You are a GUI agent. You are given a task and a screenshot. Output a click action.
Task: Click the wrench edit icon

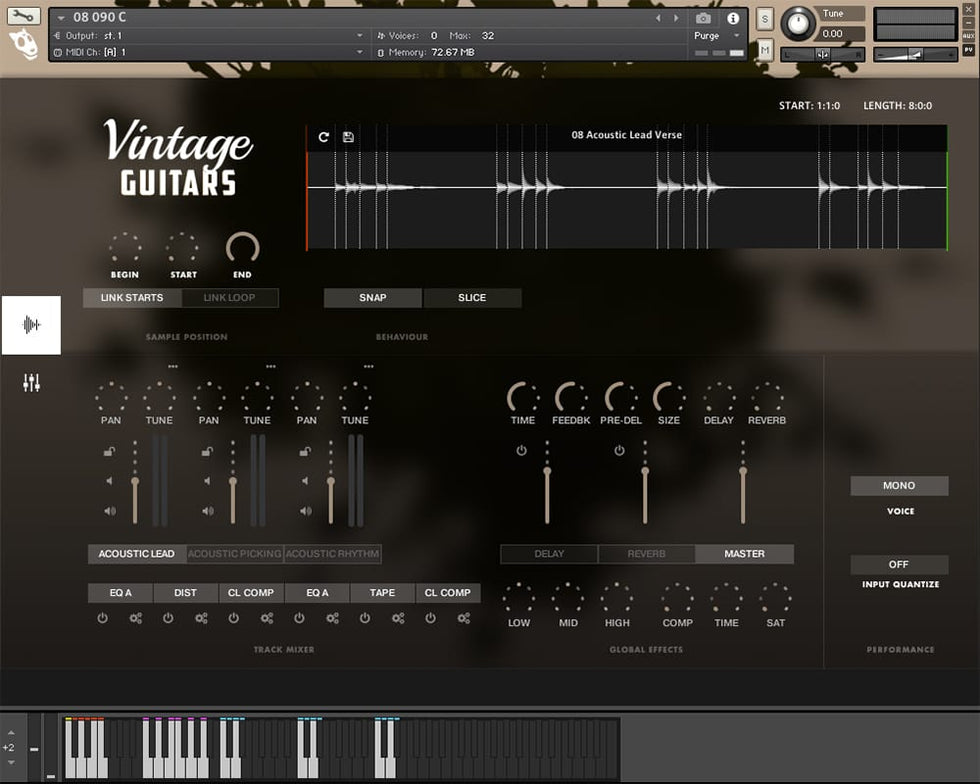24,16
